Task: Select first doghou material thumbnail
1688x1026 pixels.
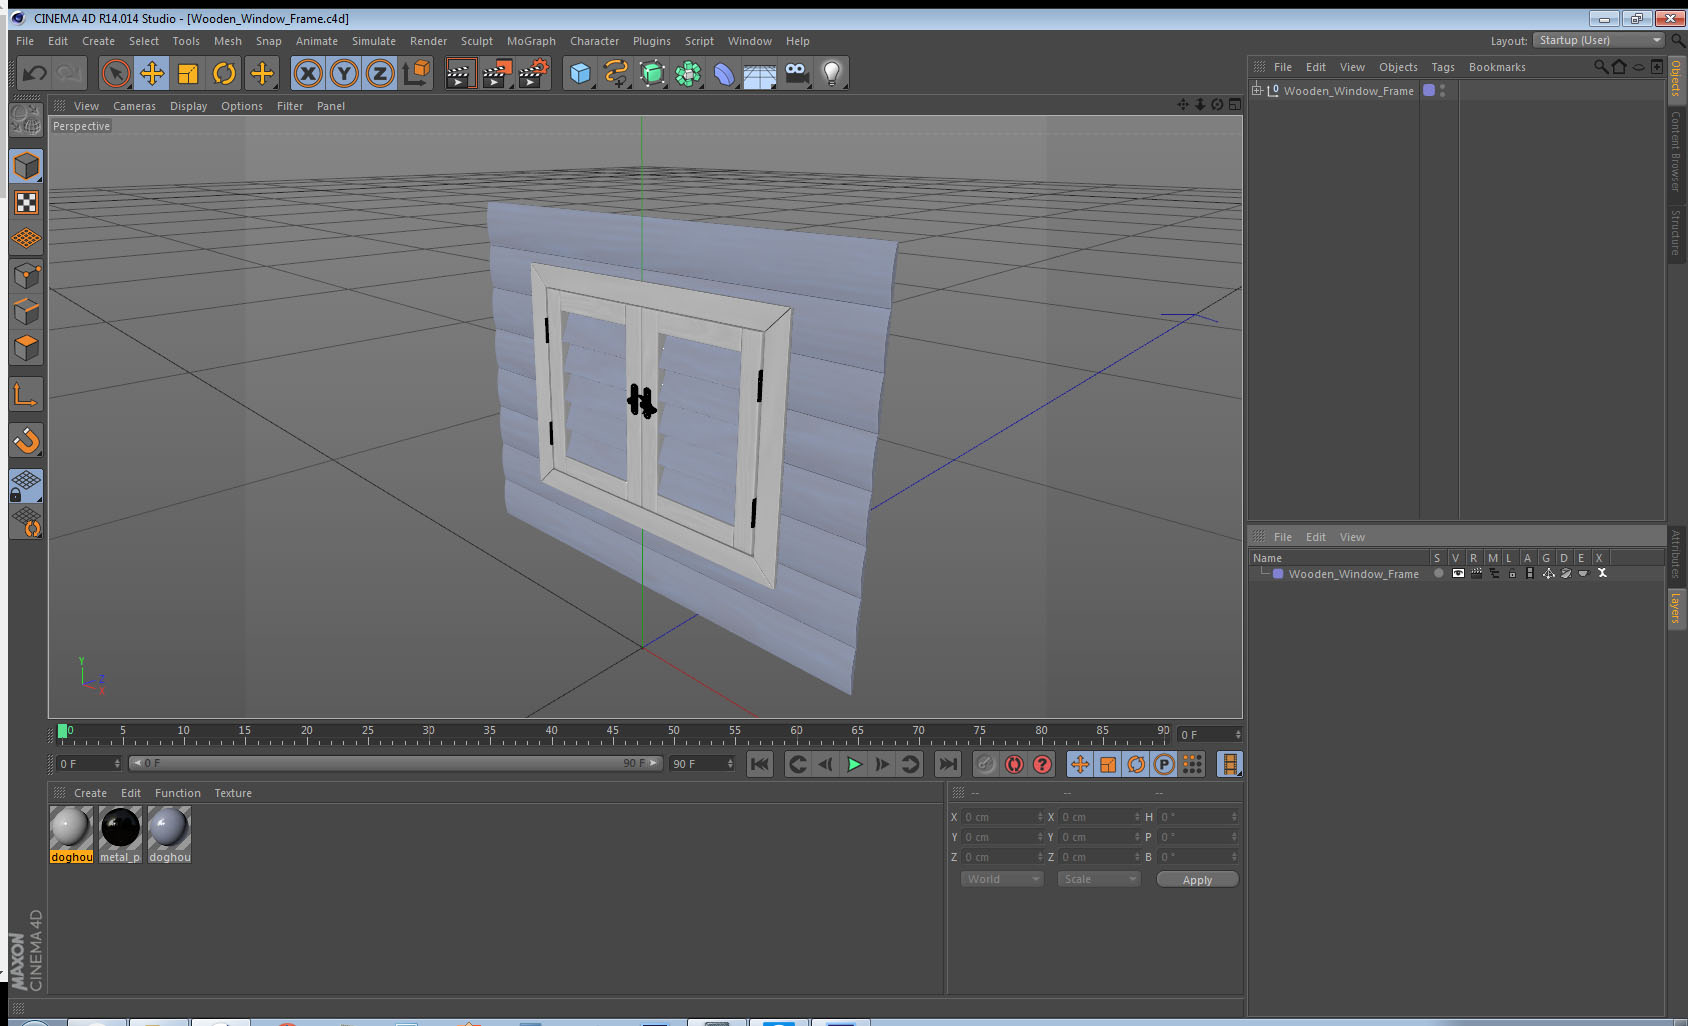Action: pyautogui.click(x=71, y=834)
